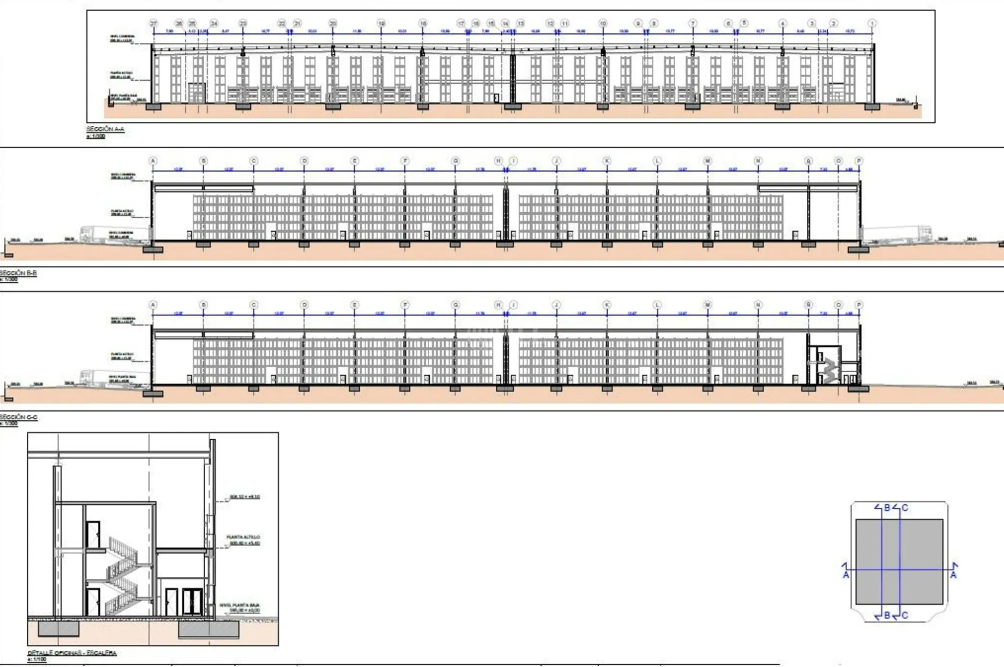
Task: Click section marker A on key plan
Action: pos(846,574)
